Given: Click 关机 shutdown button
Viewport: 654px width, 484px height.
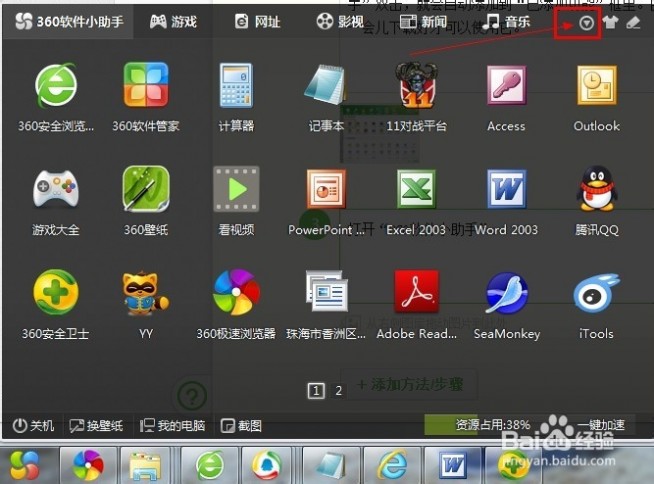Looking at the screenshot, I should click(x=33, y=426).
